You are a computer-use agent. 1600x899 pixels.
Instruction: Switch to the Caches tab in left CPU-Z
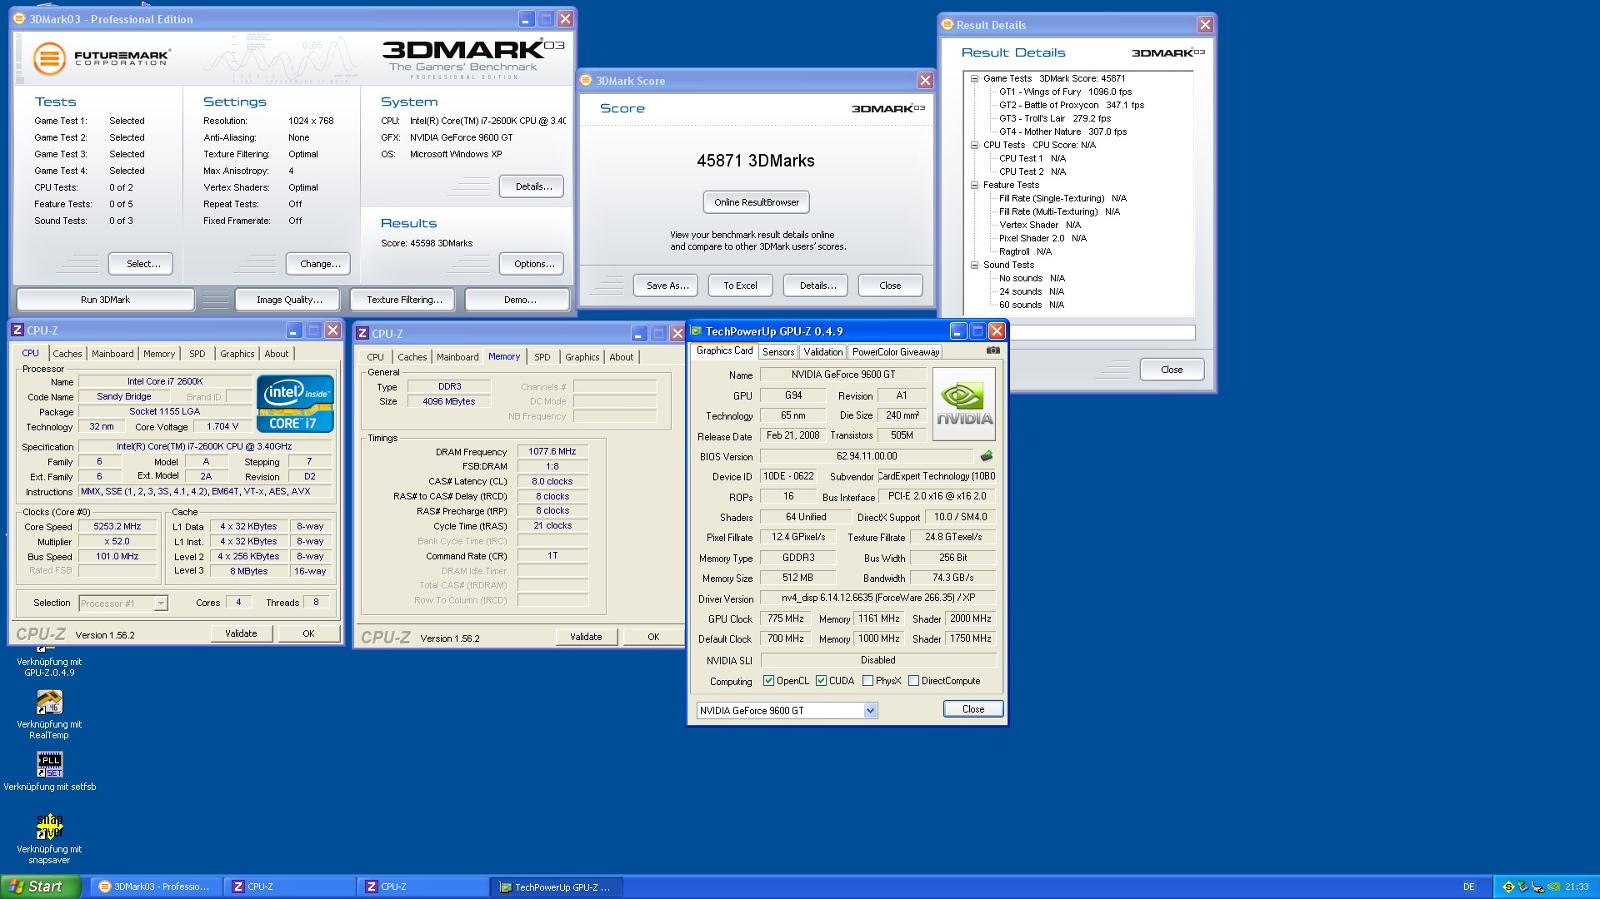tap(67, 354)
